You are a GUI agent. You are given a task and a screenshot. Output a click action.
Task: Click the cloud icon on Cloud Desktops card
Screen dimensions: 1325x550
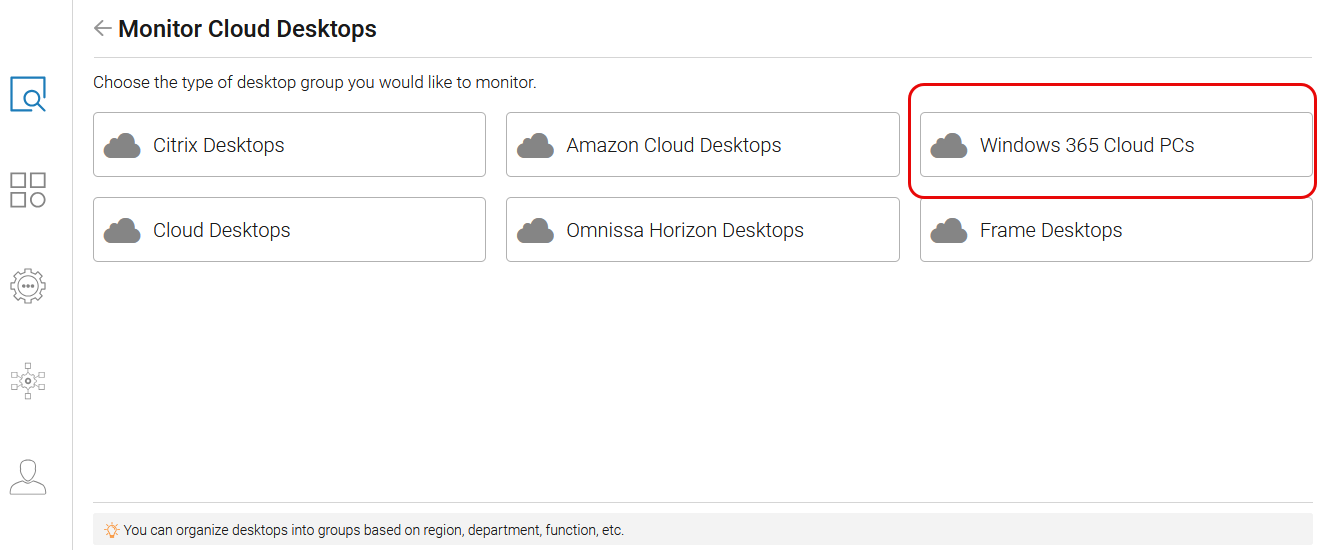[122, 231]
